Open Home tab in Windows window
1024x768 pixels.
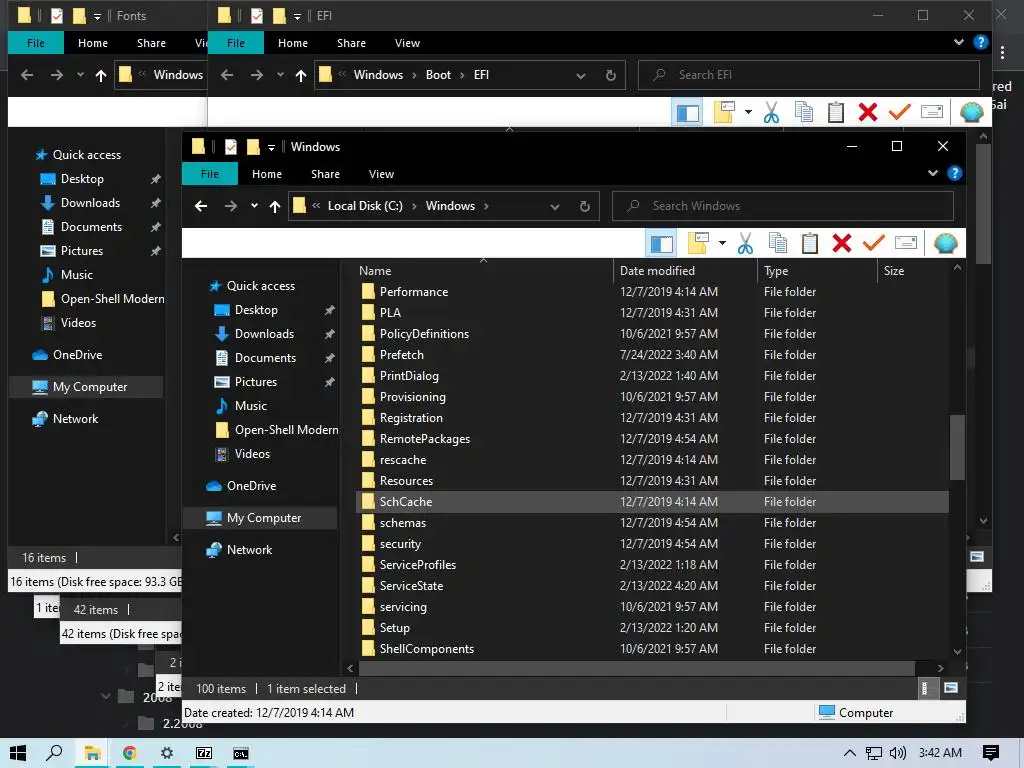pos(266,174)
